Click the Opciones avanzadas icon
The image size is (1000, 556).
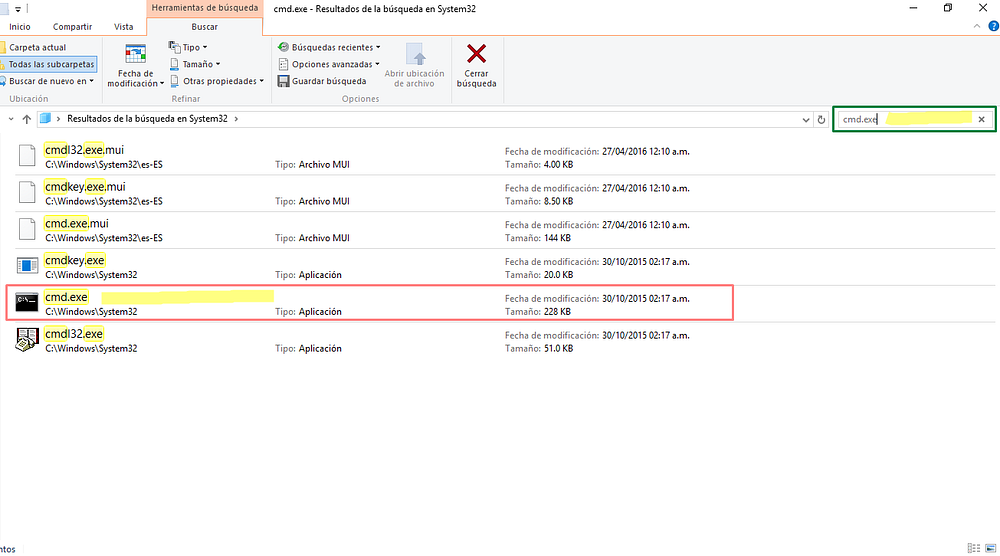[283, 64]
